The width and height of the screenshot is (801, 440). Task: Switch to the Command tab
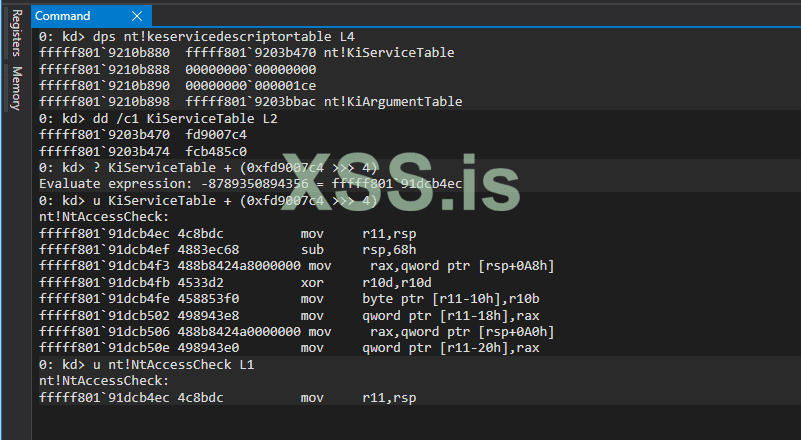pyautogui.click(x=63, y=16)
